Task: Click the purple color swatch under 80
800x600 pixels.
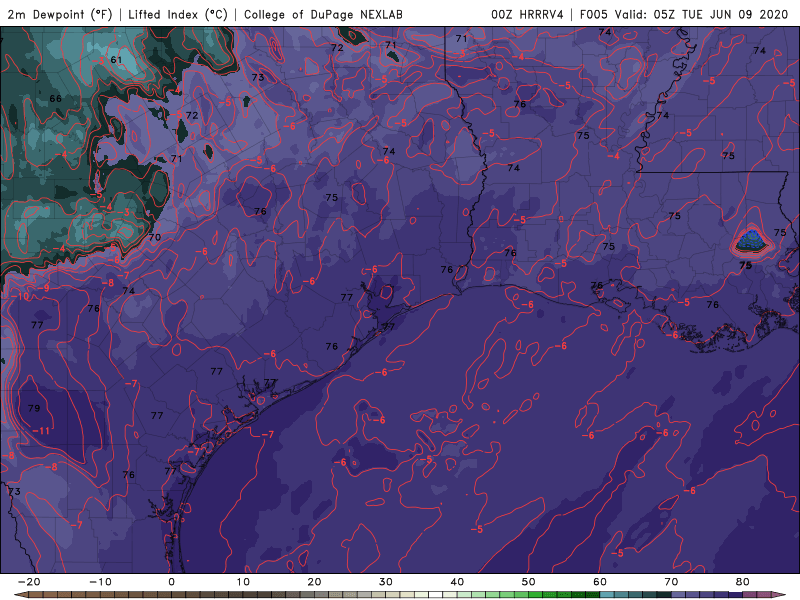Action: coord(750,595)
